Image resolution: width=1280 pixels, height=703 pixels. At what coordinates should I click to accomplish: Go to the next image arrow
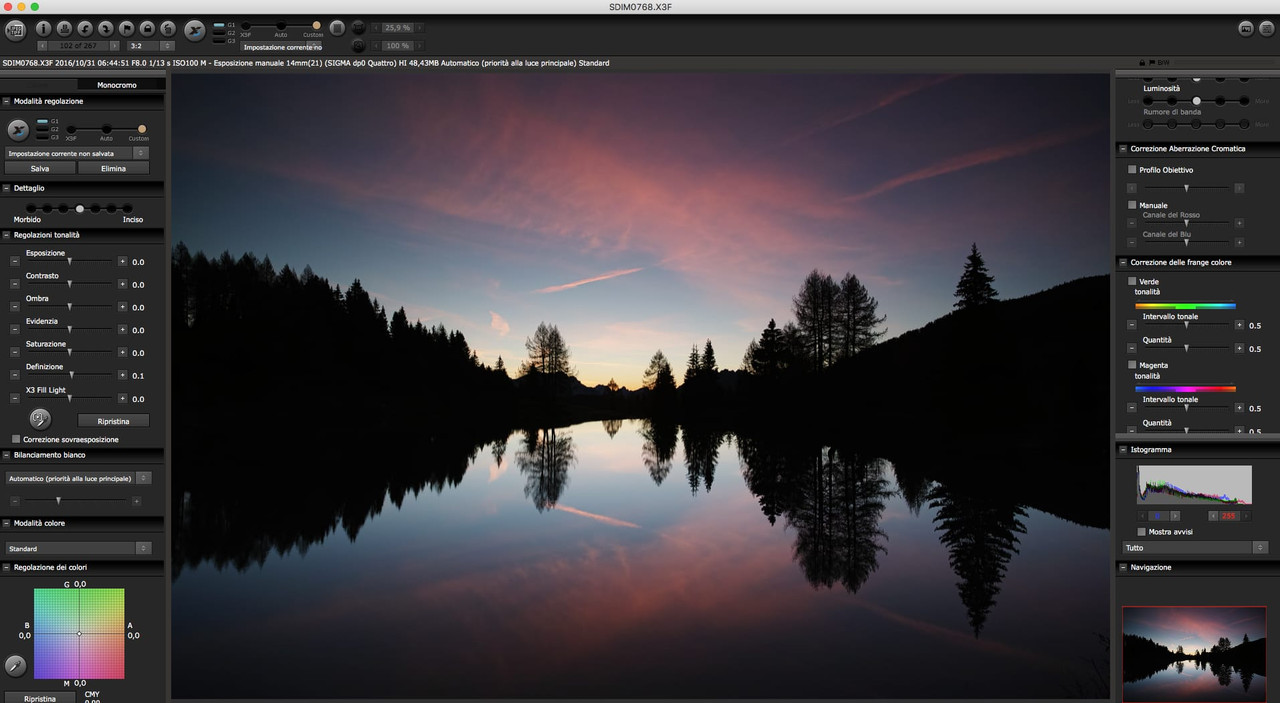pos(115,45)
